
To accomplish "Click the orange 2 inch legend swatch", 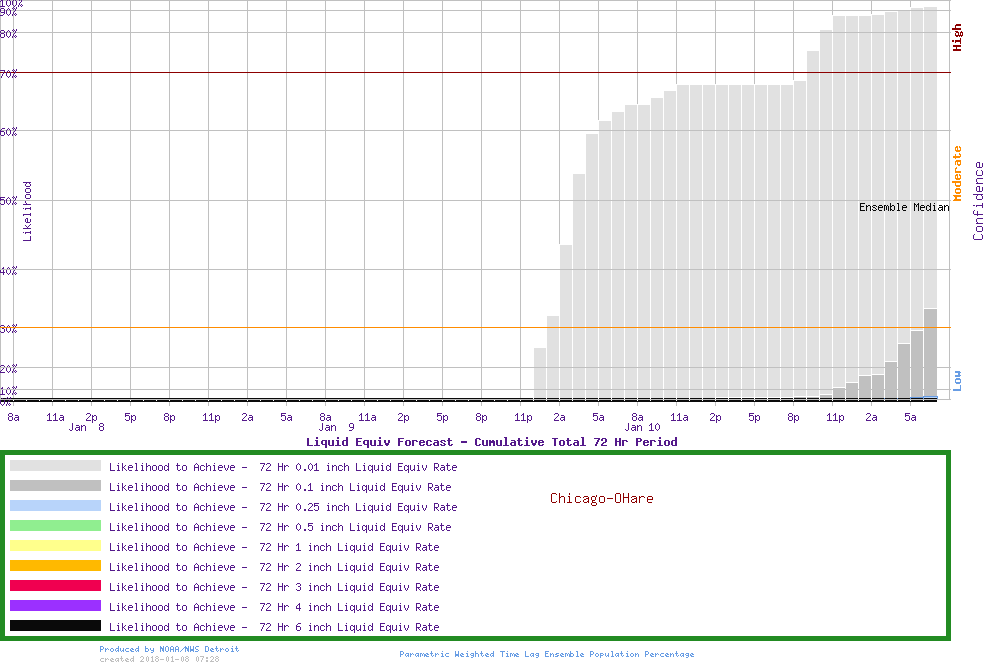I will coord(55,566).
